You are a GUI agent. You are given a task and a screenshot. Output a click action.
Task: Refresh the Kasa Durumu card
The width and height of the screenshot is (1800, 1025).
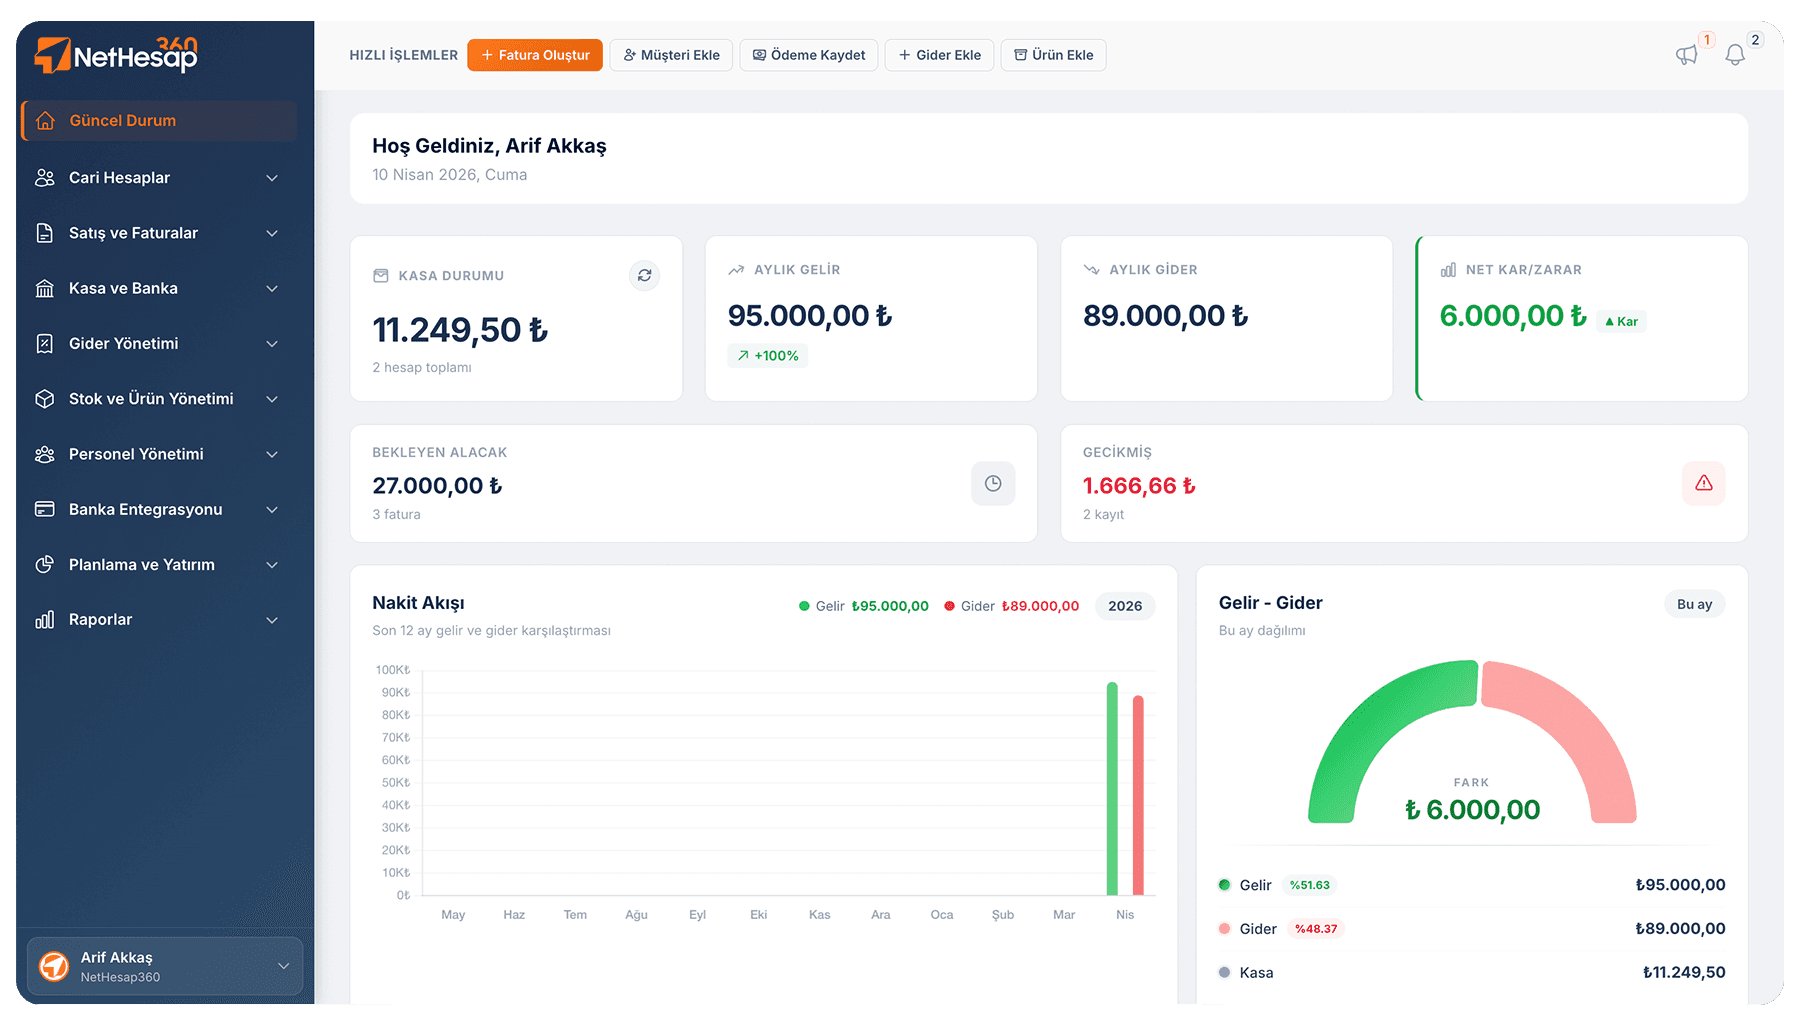pos(645,275)
